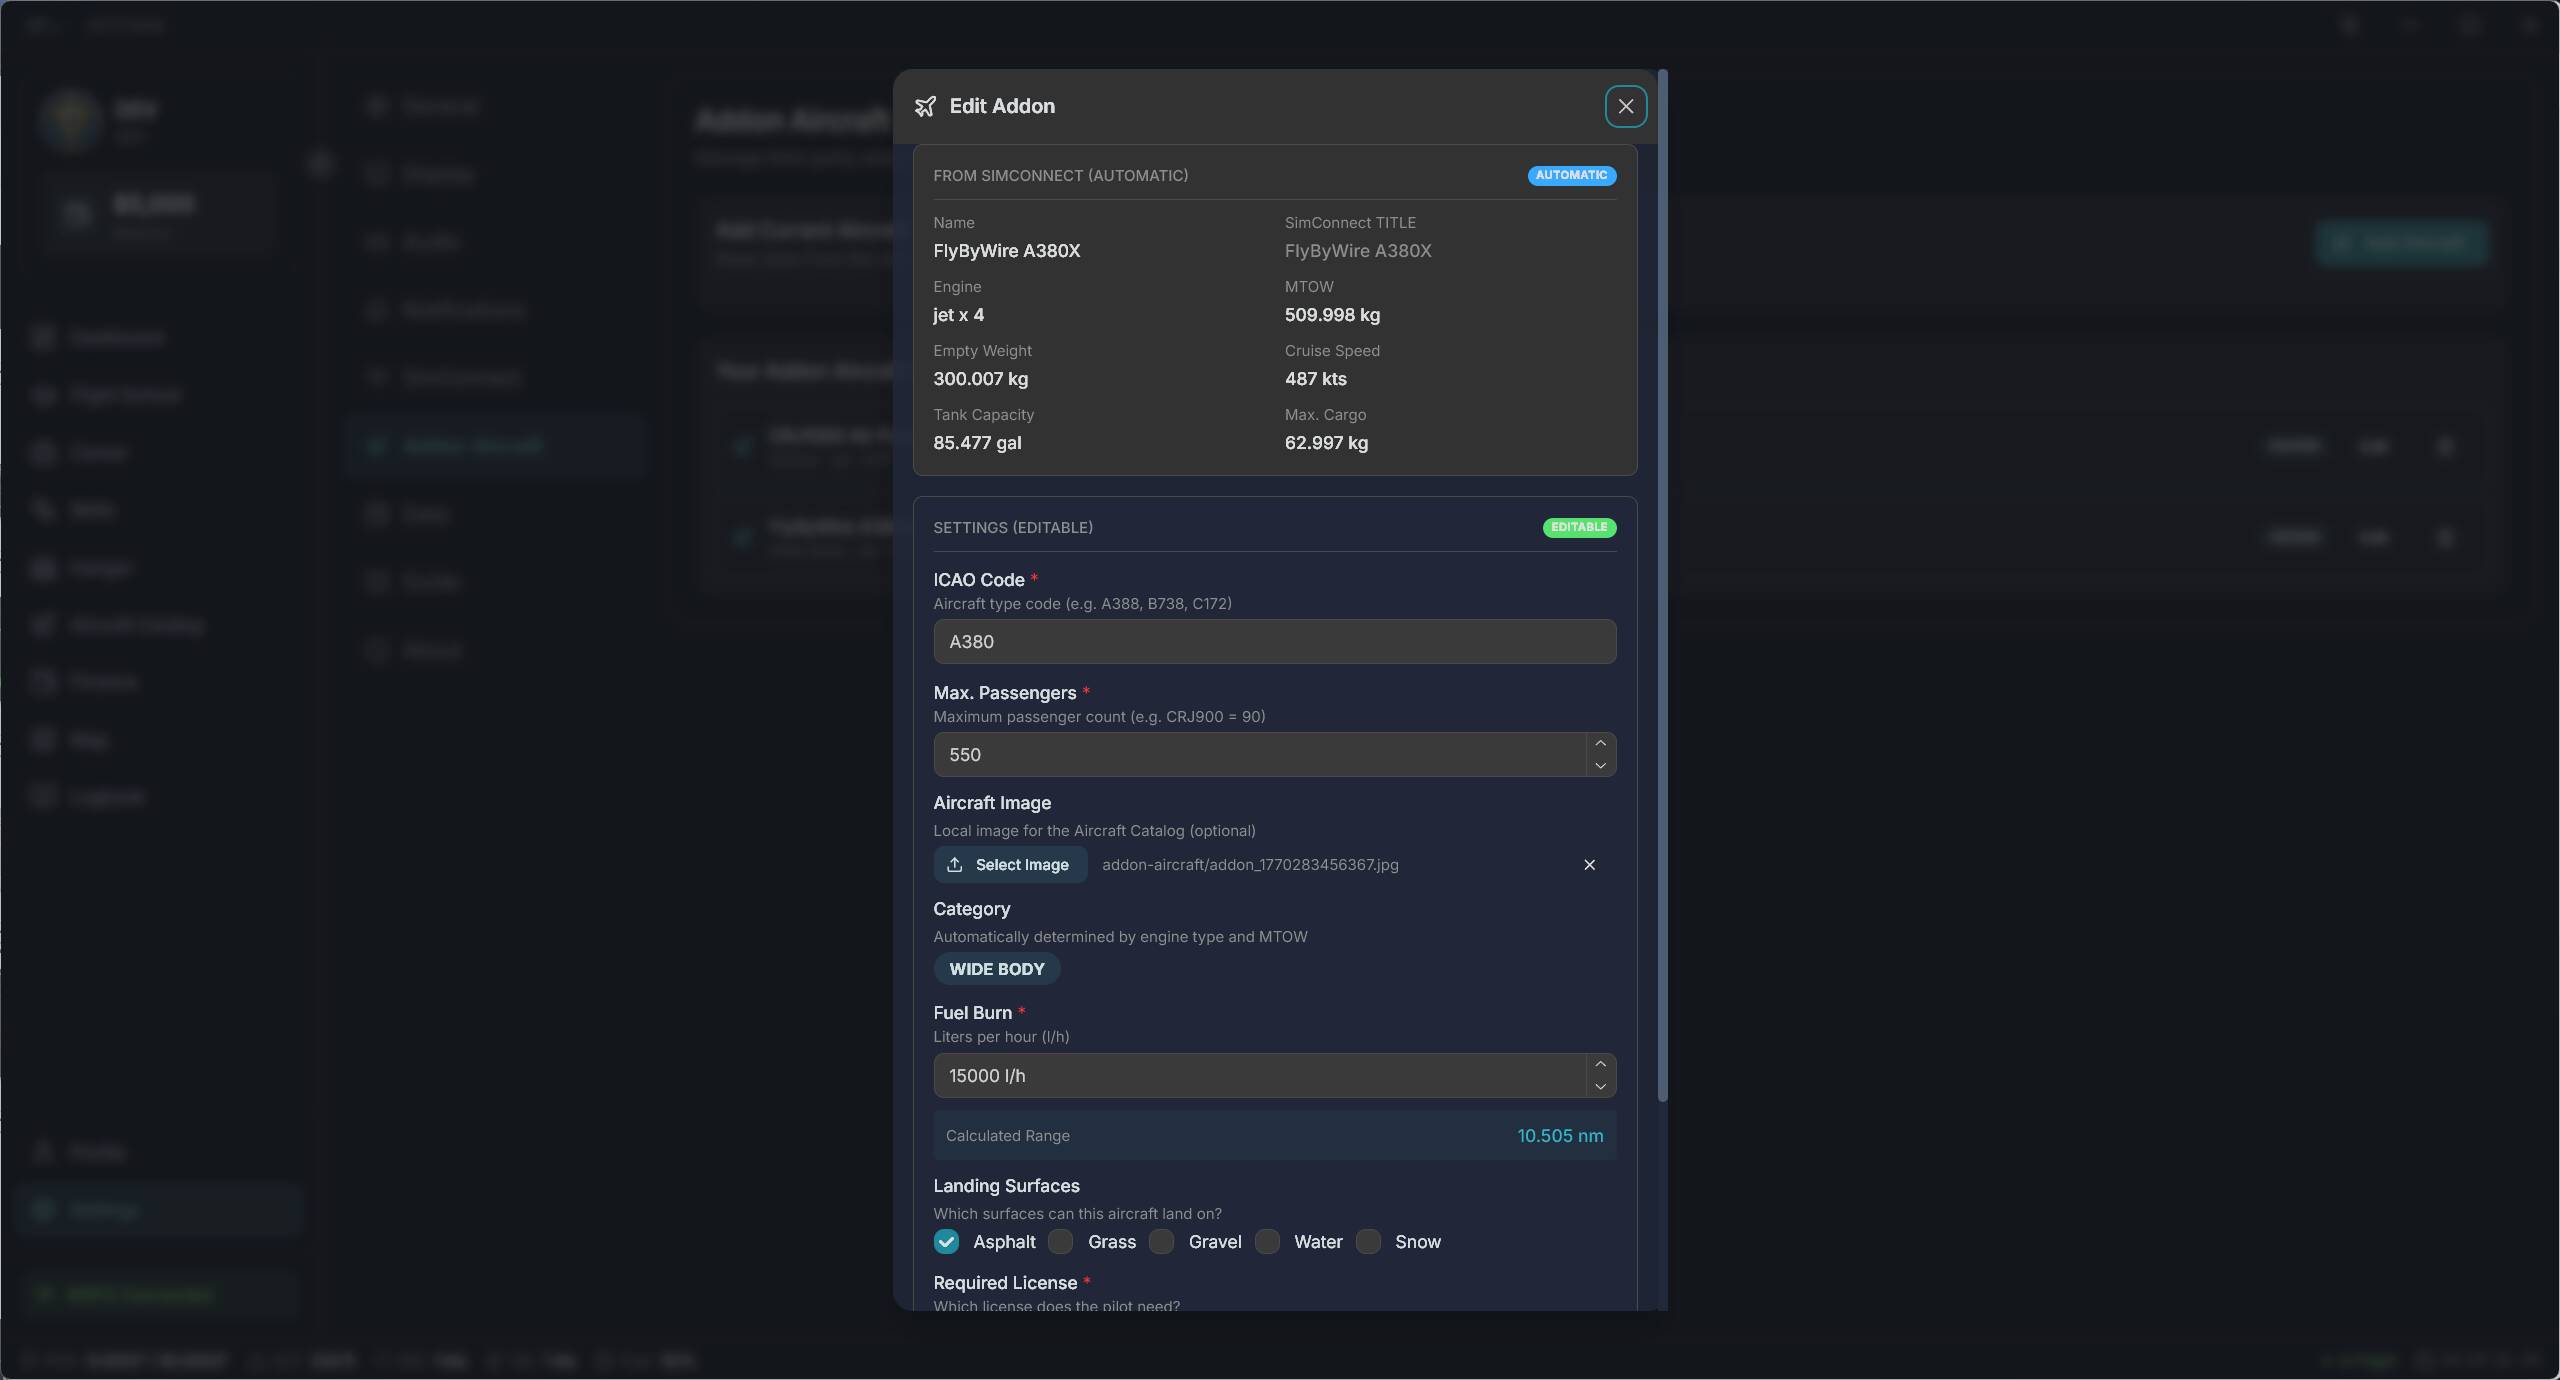
Task: Click the ICAO Code input field
Action: pyautogui.click(x=1273, y=642)
